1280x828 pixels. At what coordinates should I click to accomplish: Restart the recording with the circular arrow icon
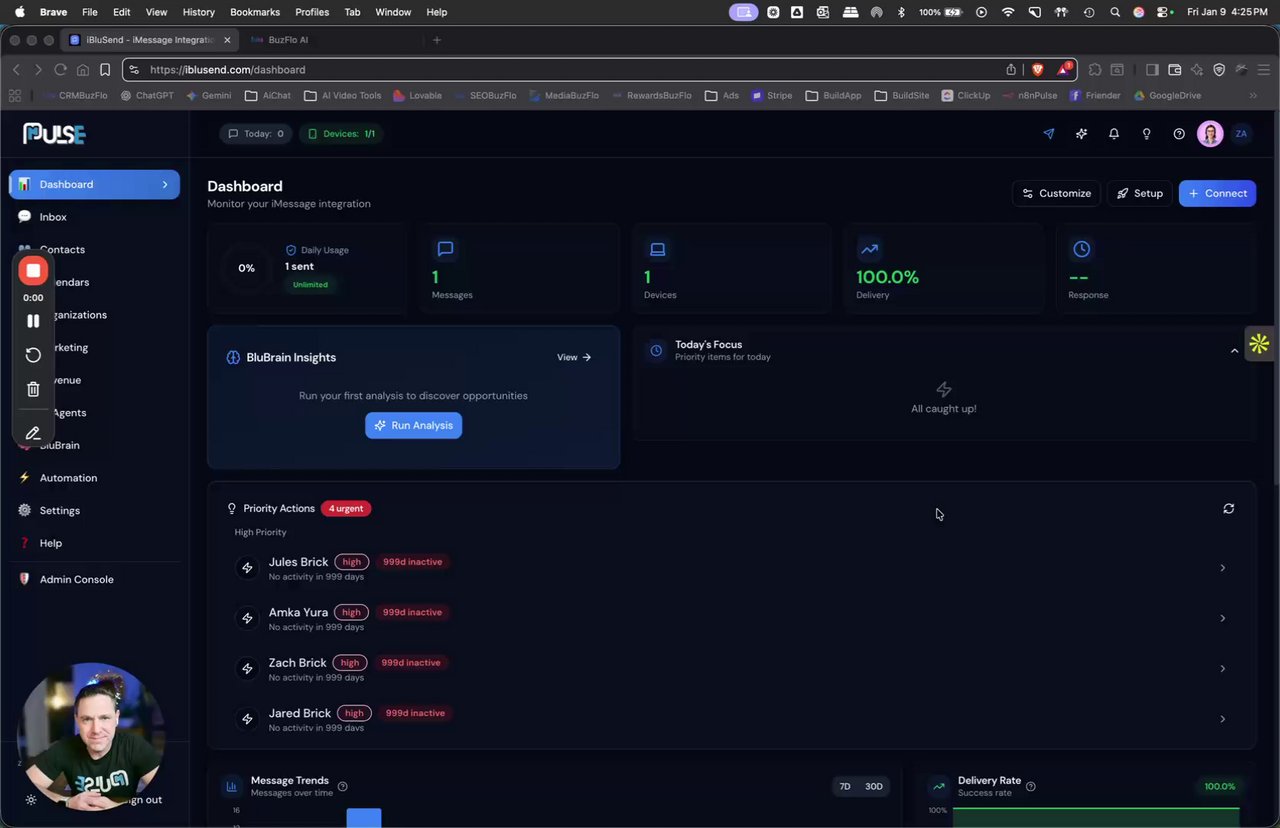click(x=33, y=355)
